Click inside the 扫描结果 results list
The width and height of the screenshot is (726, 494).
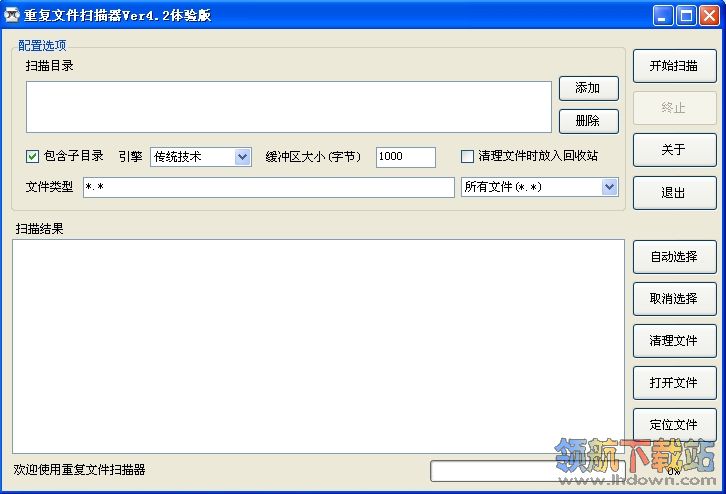318,346
